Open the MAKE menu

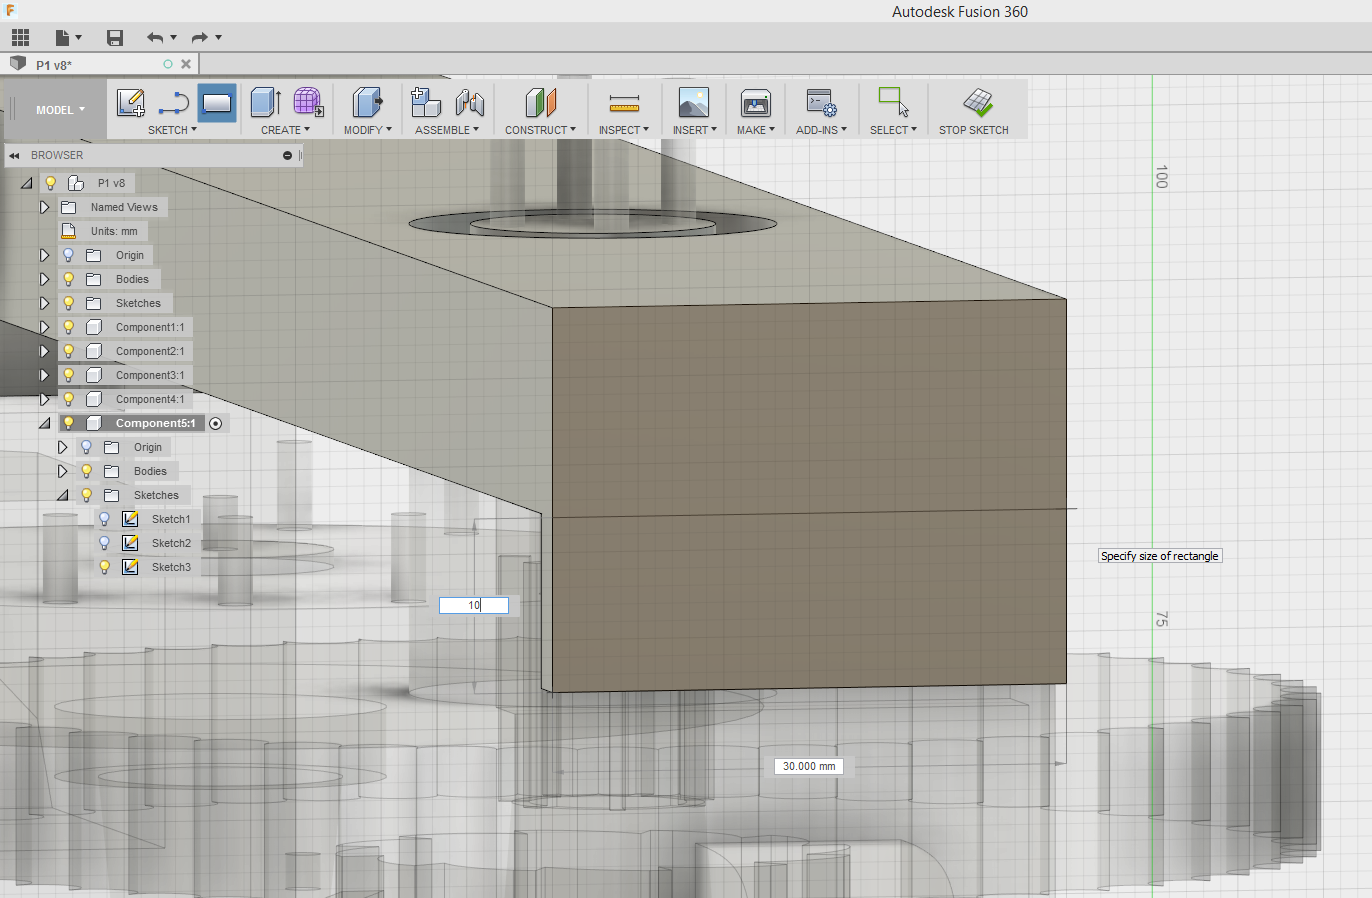(755, 130)
